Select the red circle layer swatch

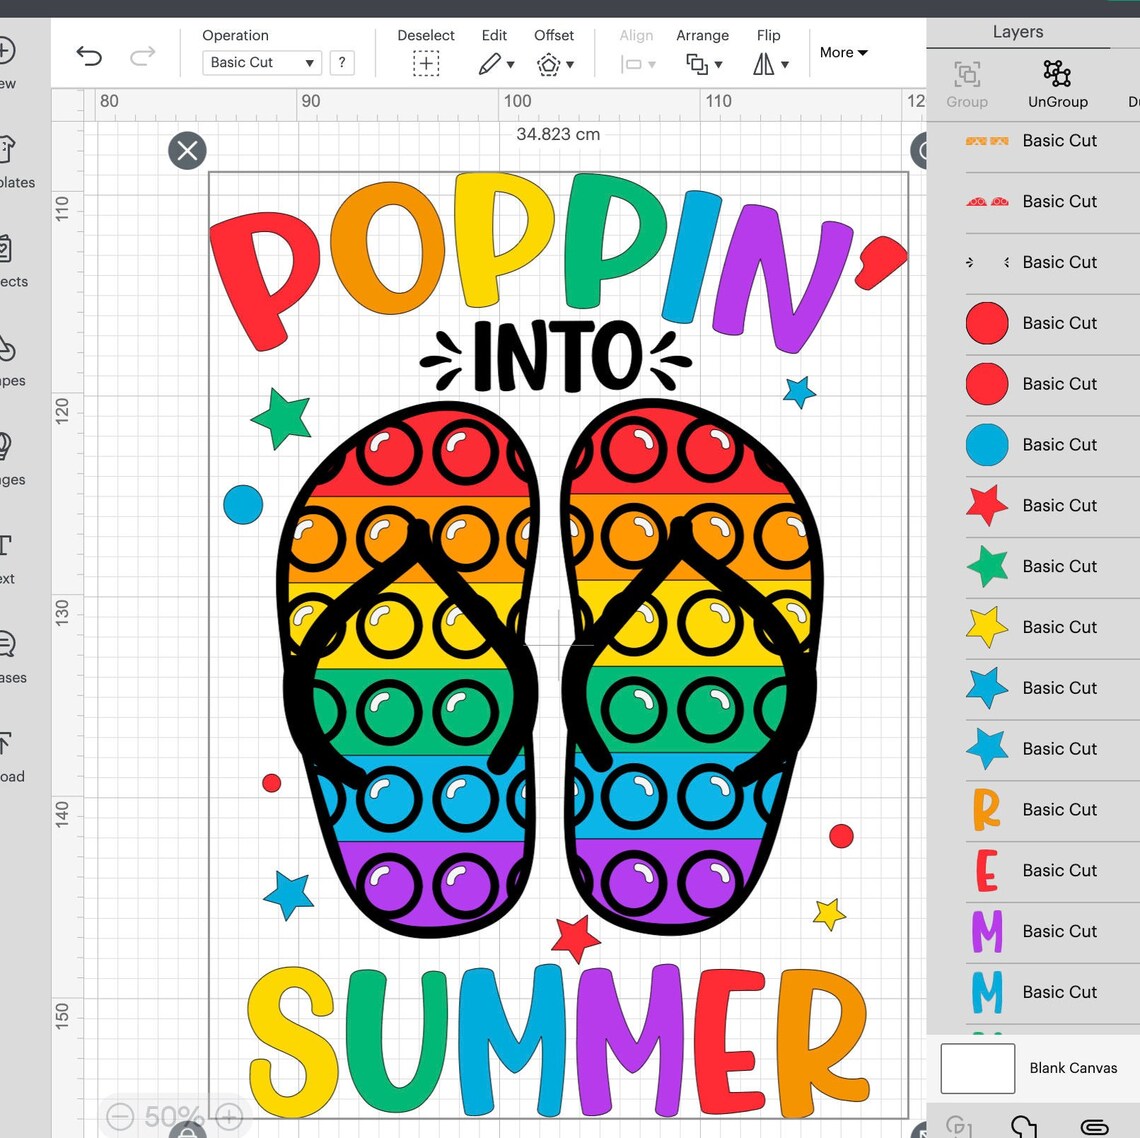click(987, 323)
